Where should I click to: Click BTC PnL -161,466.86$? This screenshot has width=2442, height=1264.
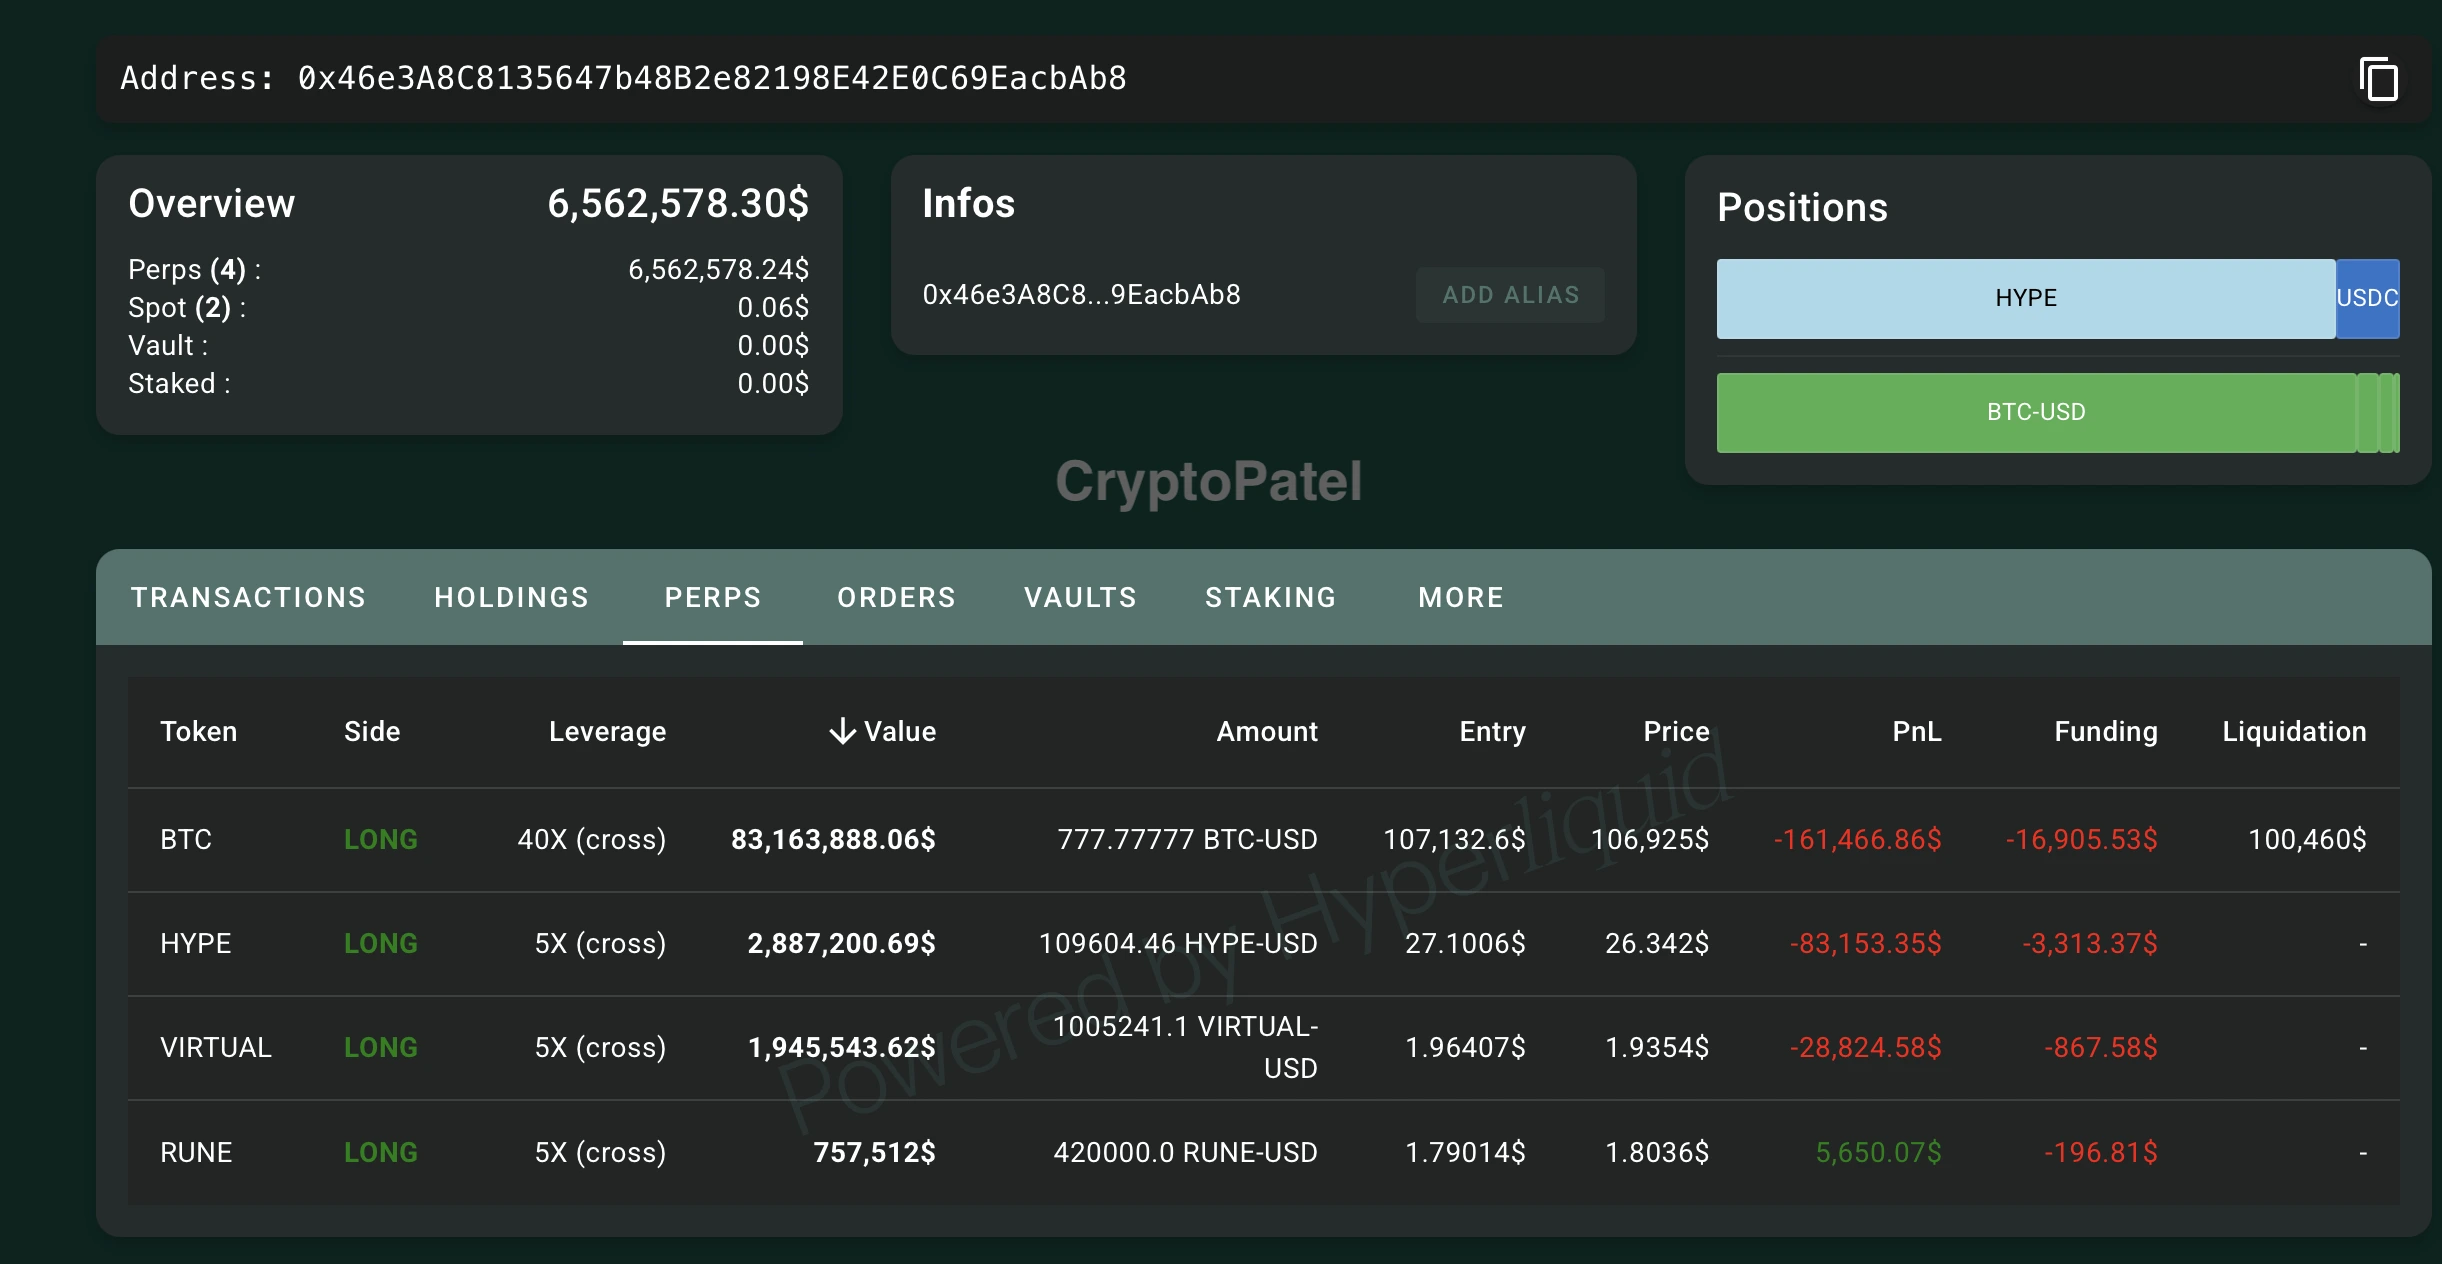click(1858, 839)
